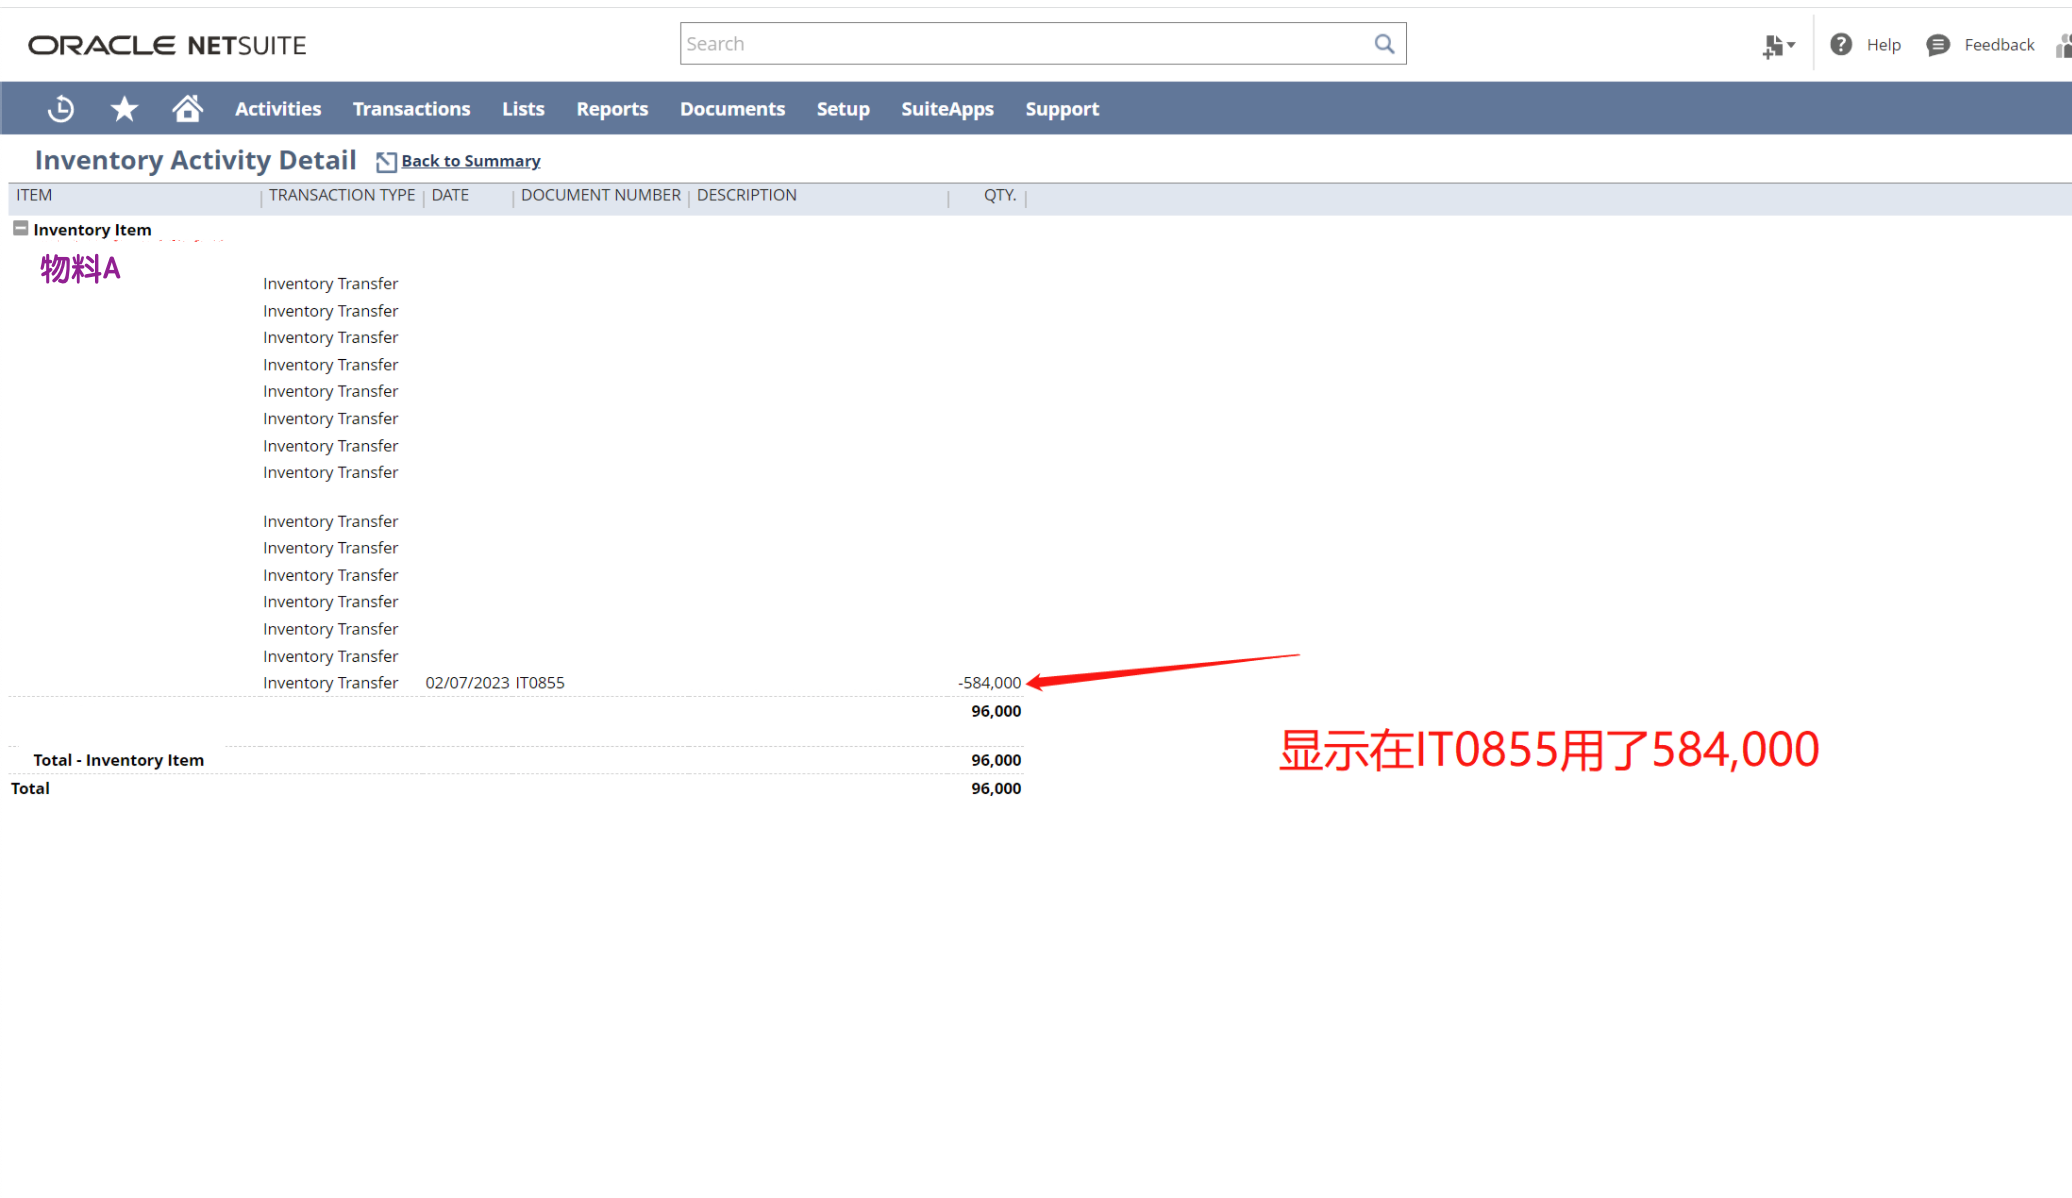Click inside the global Search field
This screenshot has width=2072, height=1198.
click(x=1020, y=44)
